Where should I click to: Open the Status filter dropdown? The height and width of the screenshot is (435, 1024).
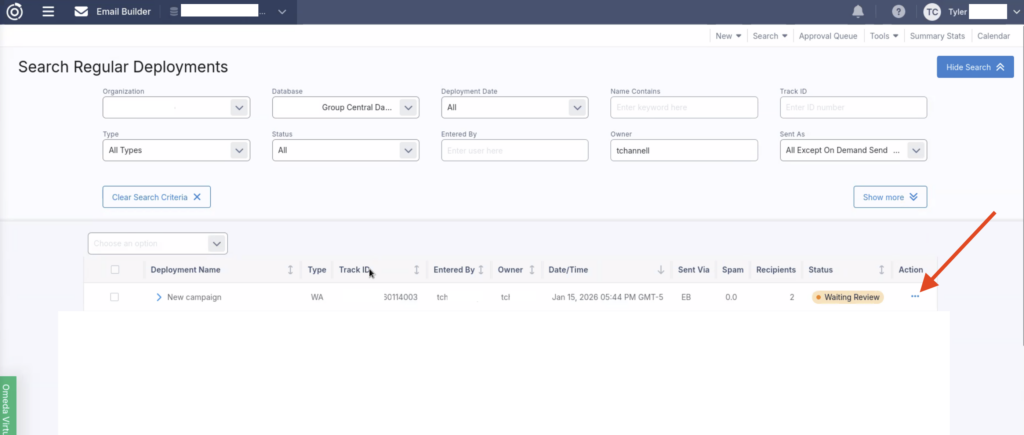coord(345,150)
